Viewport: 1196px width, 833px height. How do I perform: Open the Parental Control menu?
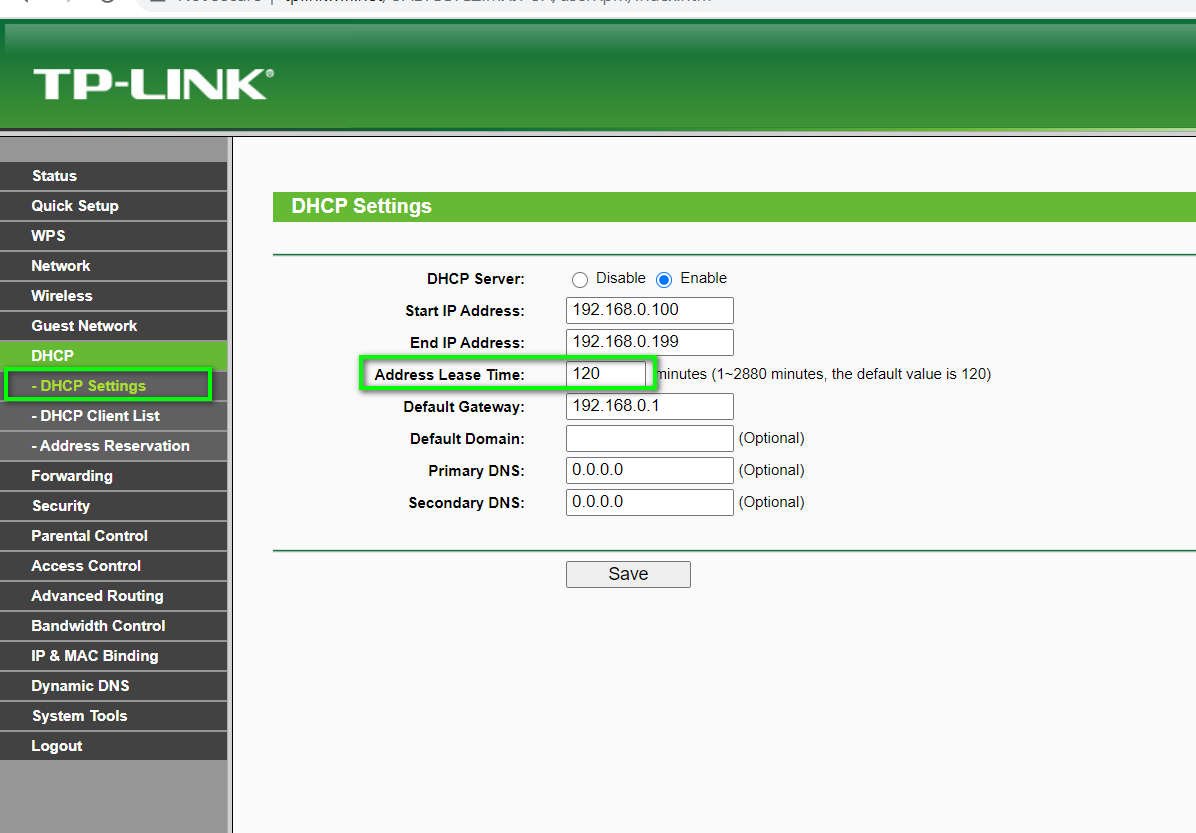[89, 536]
